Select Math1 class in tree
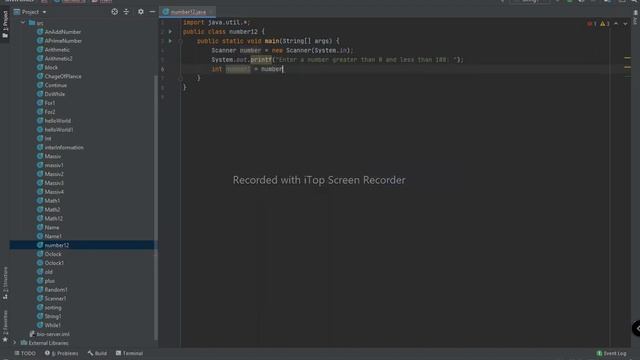This screenshot has height=360, width=640. point(49,201)
